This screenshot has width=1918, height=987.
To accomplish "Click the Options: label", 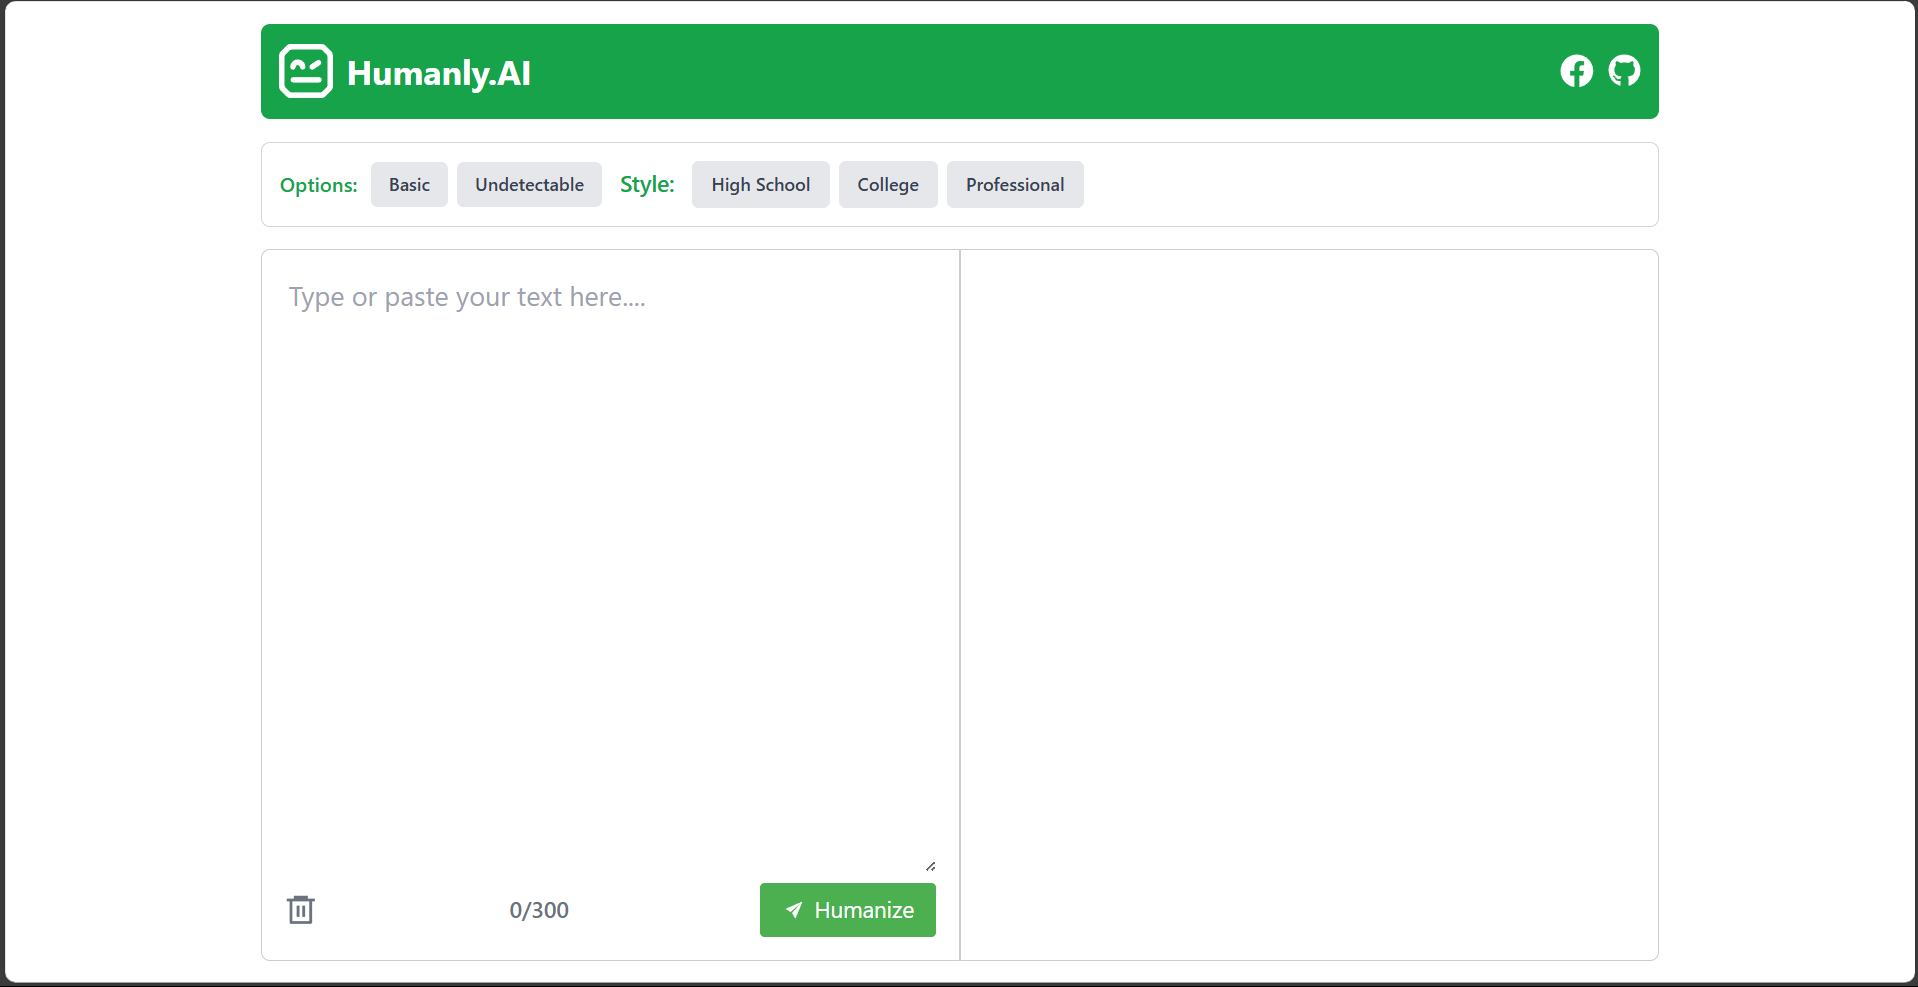I will (319, 185).
